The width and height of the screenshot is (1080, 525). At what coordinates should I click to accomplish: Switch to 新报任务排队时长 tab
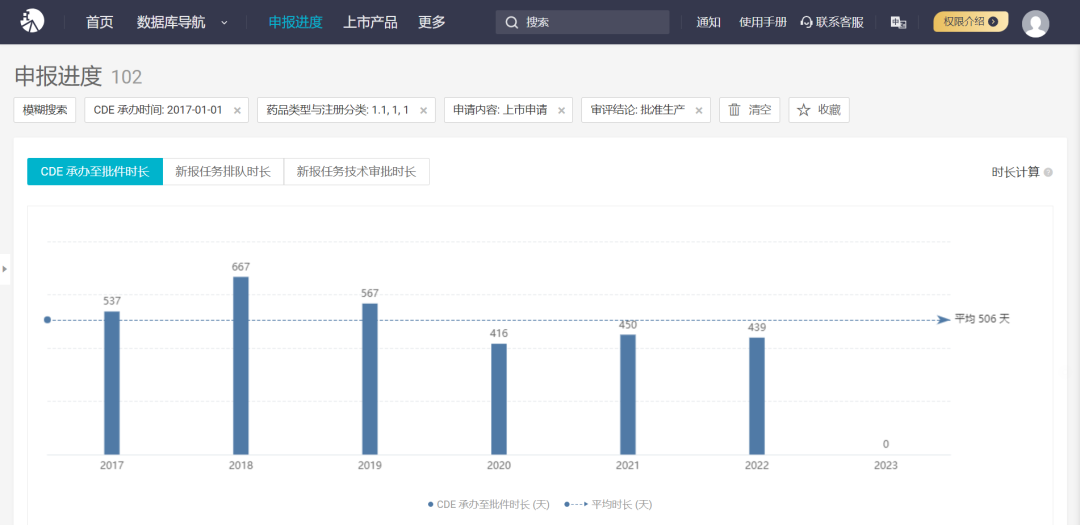(223, 172)
